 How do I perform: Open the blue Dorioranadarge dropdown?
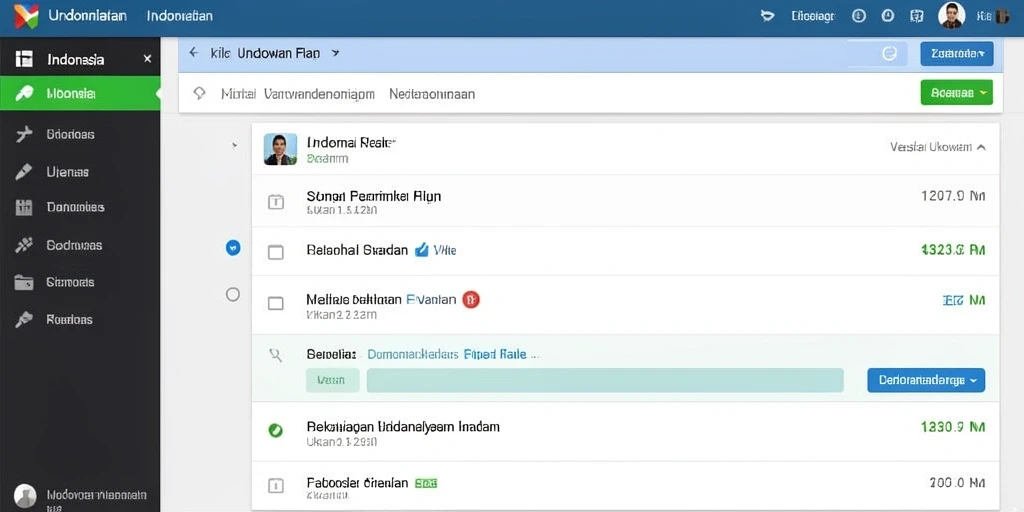click(x=926, y=380)
